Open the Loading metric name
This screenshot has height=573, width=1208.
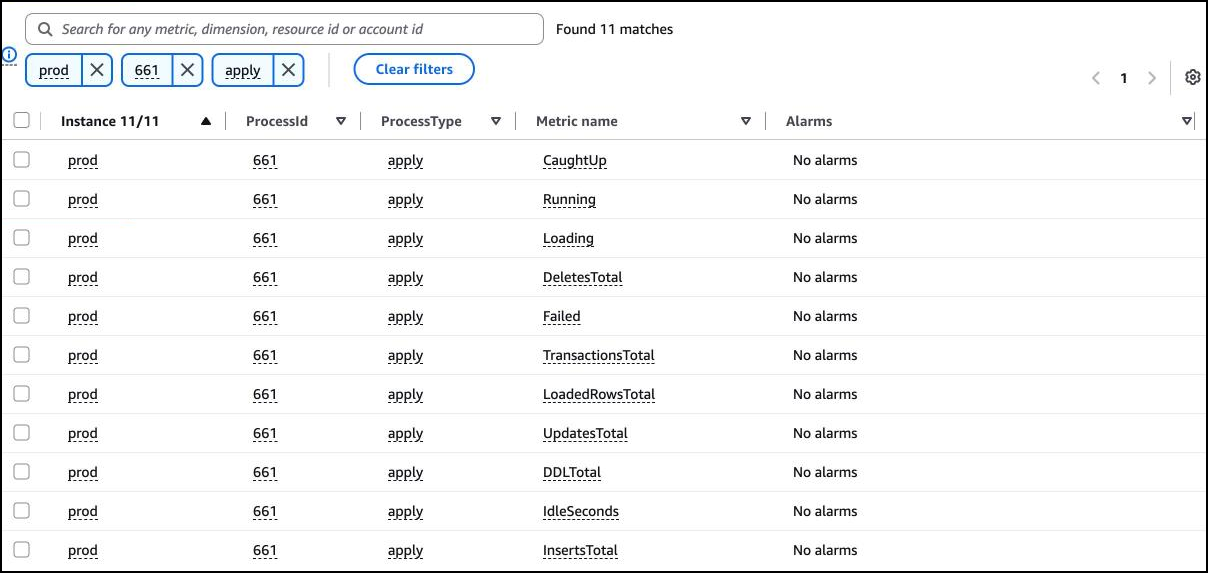[x=568, y=238]
